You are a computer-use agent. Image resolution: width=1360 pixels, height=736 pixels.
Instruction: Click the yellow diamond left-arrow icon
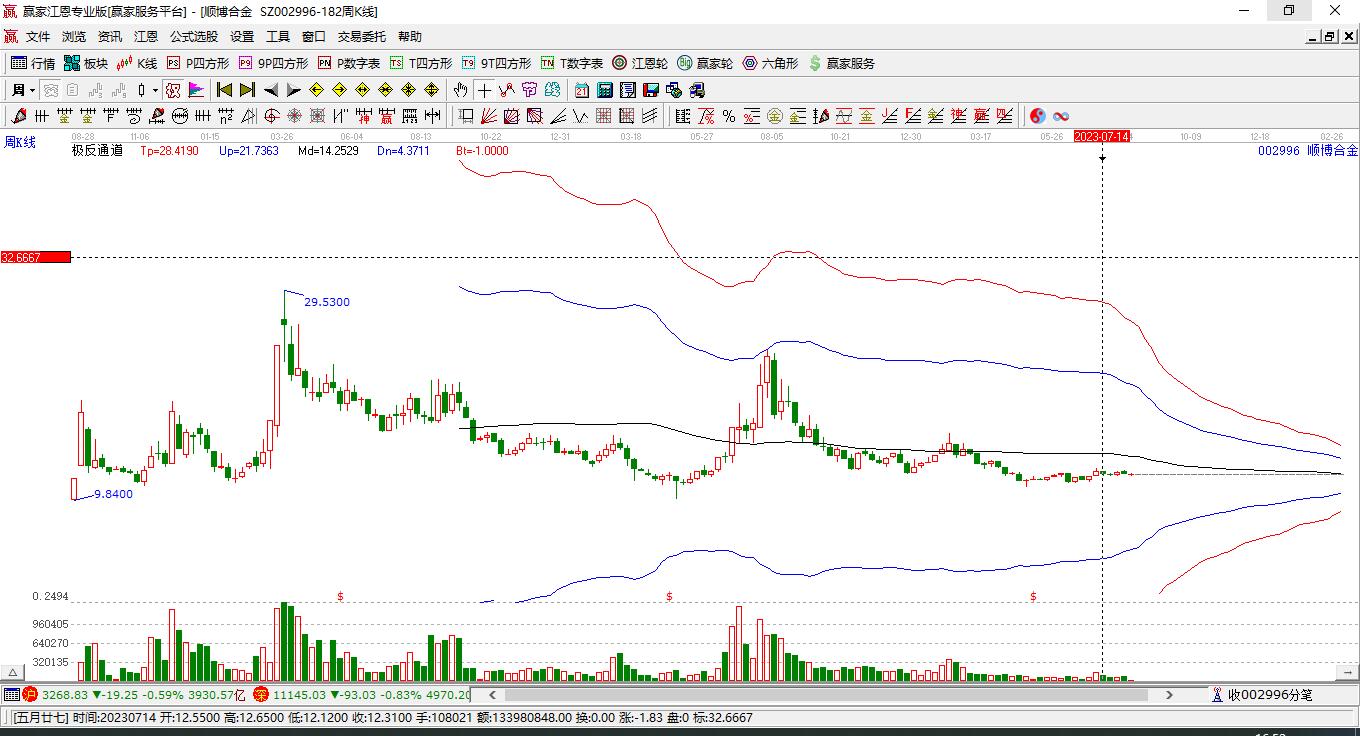click(x=316, y=90)
